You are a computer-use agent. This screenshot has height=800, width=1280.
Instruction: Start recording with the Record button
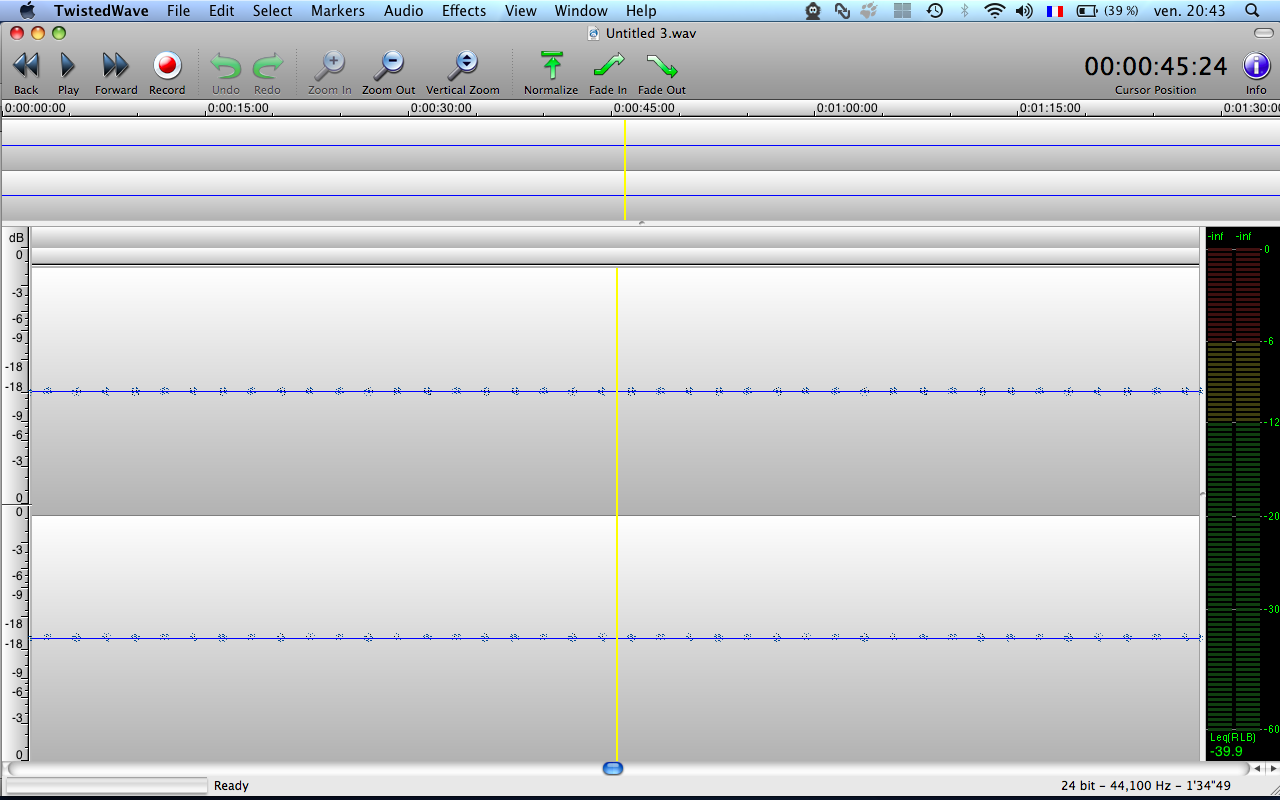click(167, 66)
